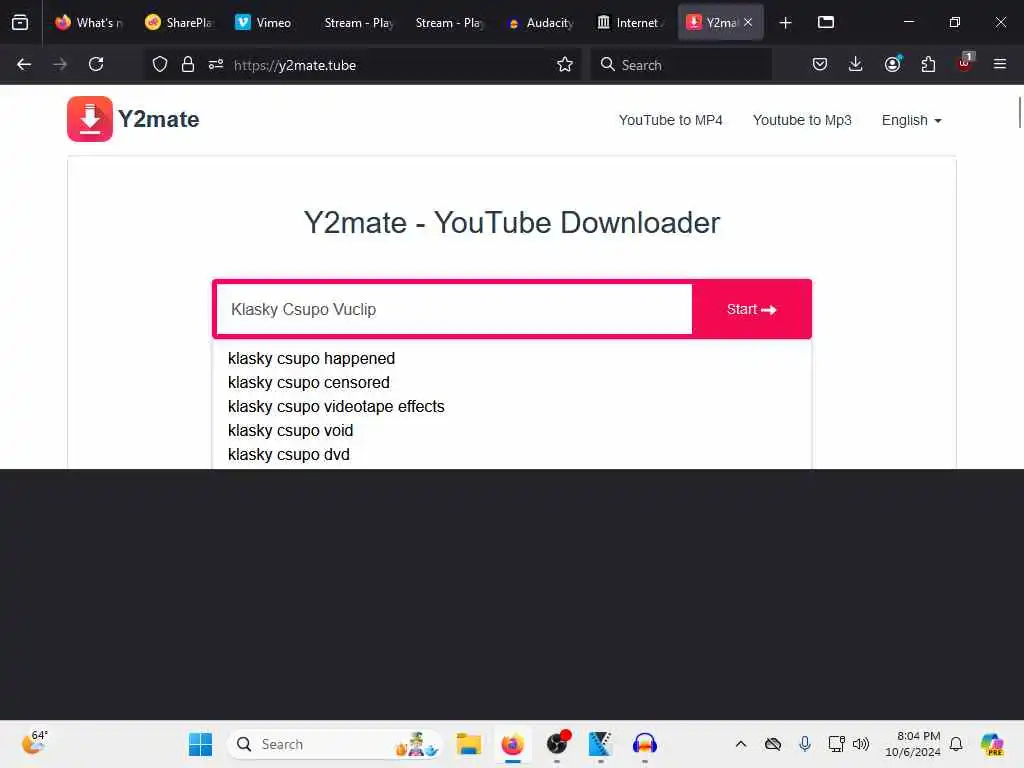Click the Firefox taskbar icon
Image resolution: width=1024 pixels, height=768 pixels.
513,744
